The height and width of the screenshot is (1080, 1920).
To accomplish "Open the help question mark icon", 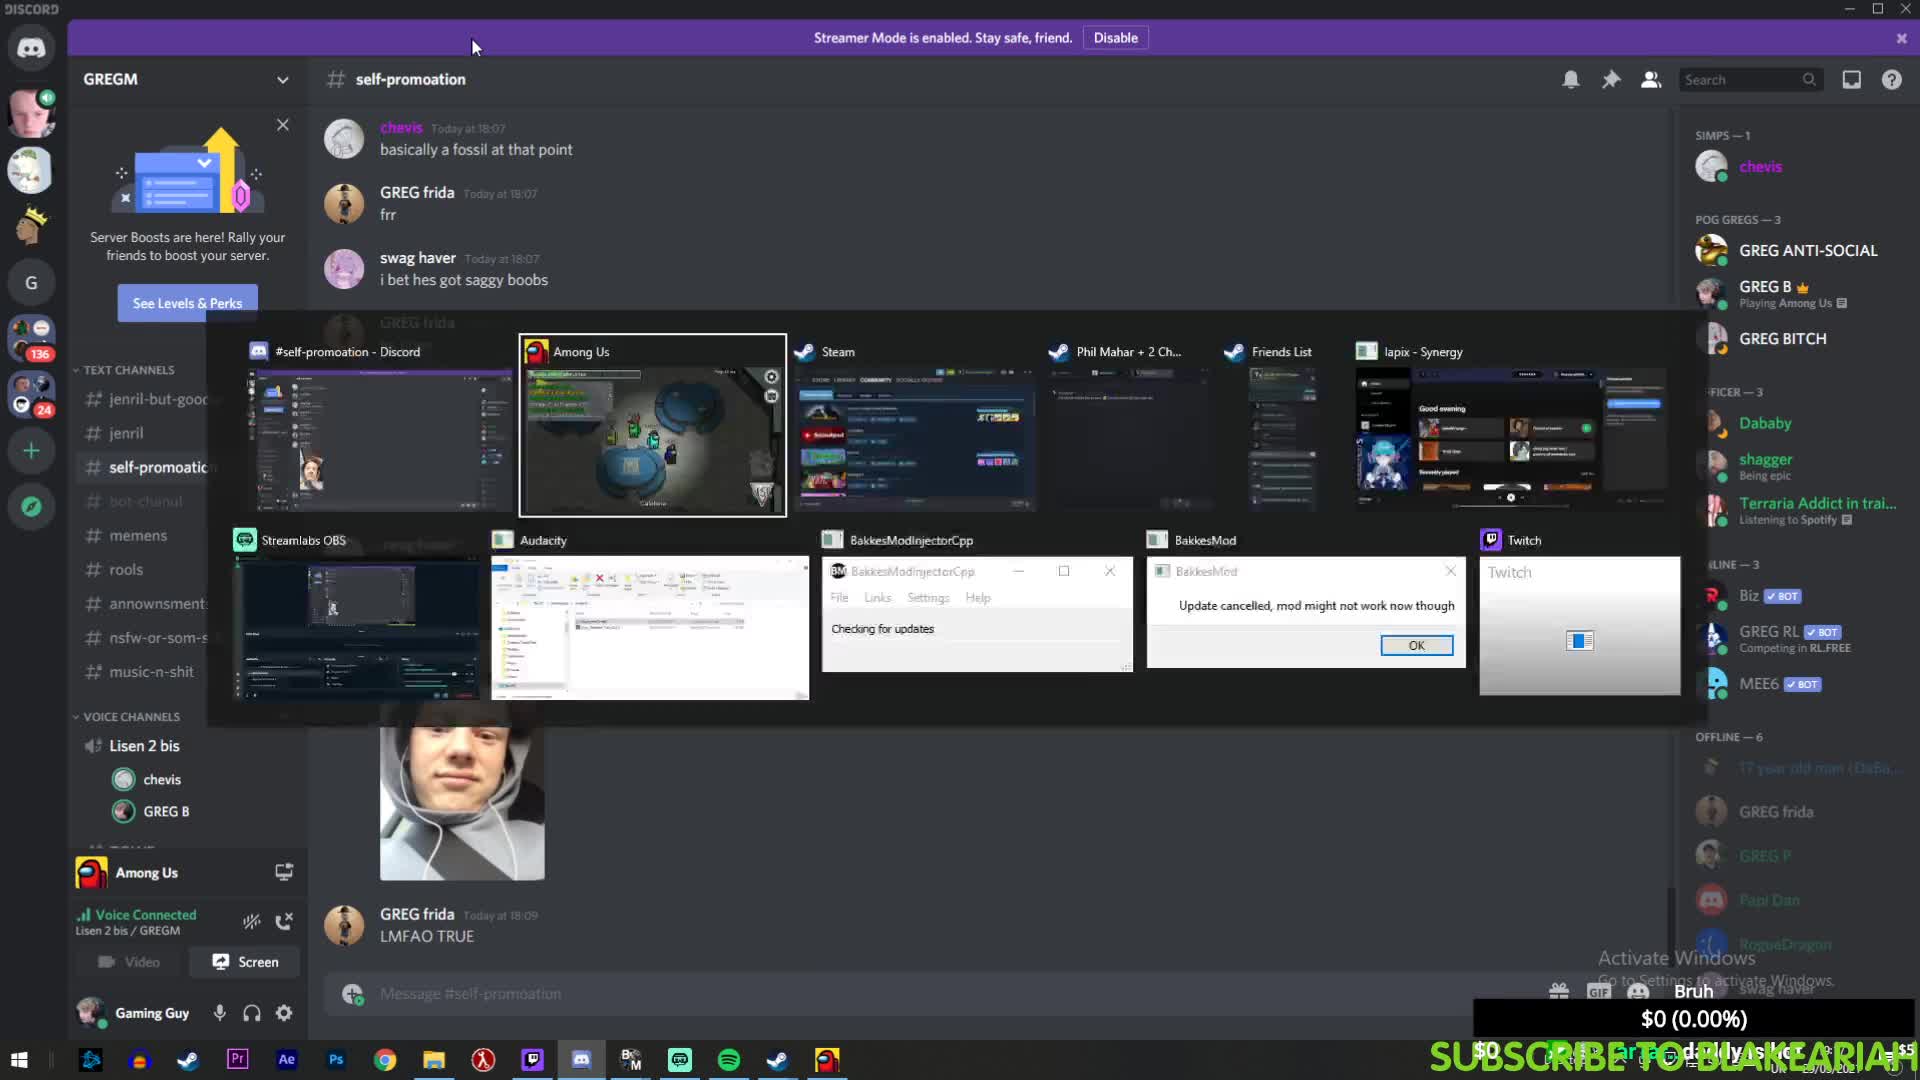I will (1892, 80).
